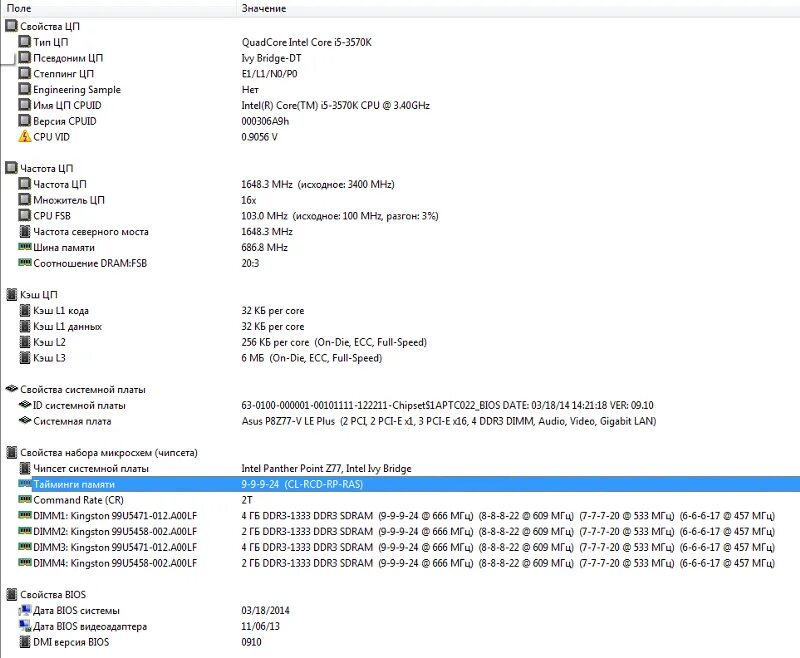
Task: Click the icon next to Степпинг ЦП
Action: click(x=24, y=73)
